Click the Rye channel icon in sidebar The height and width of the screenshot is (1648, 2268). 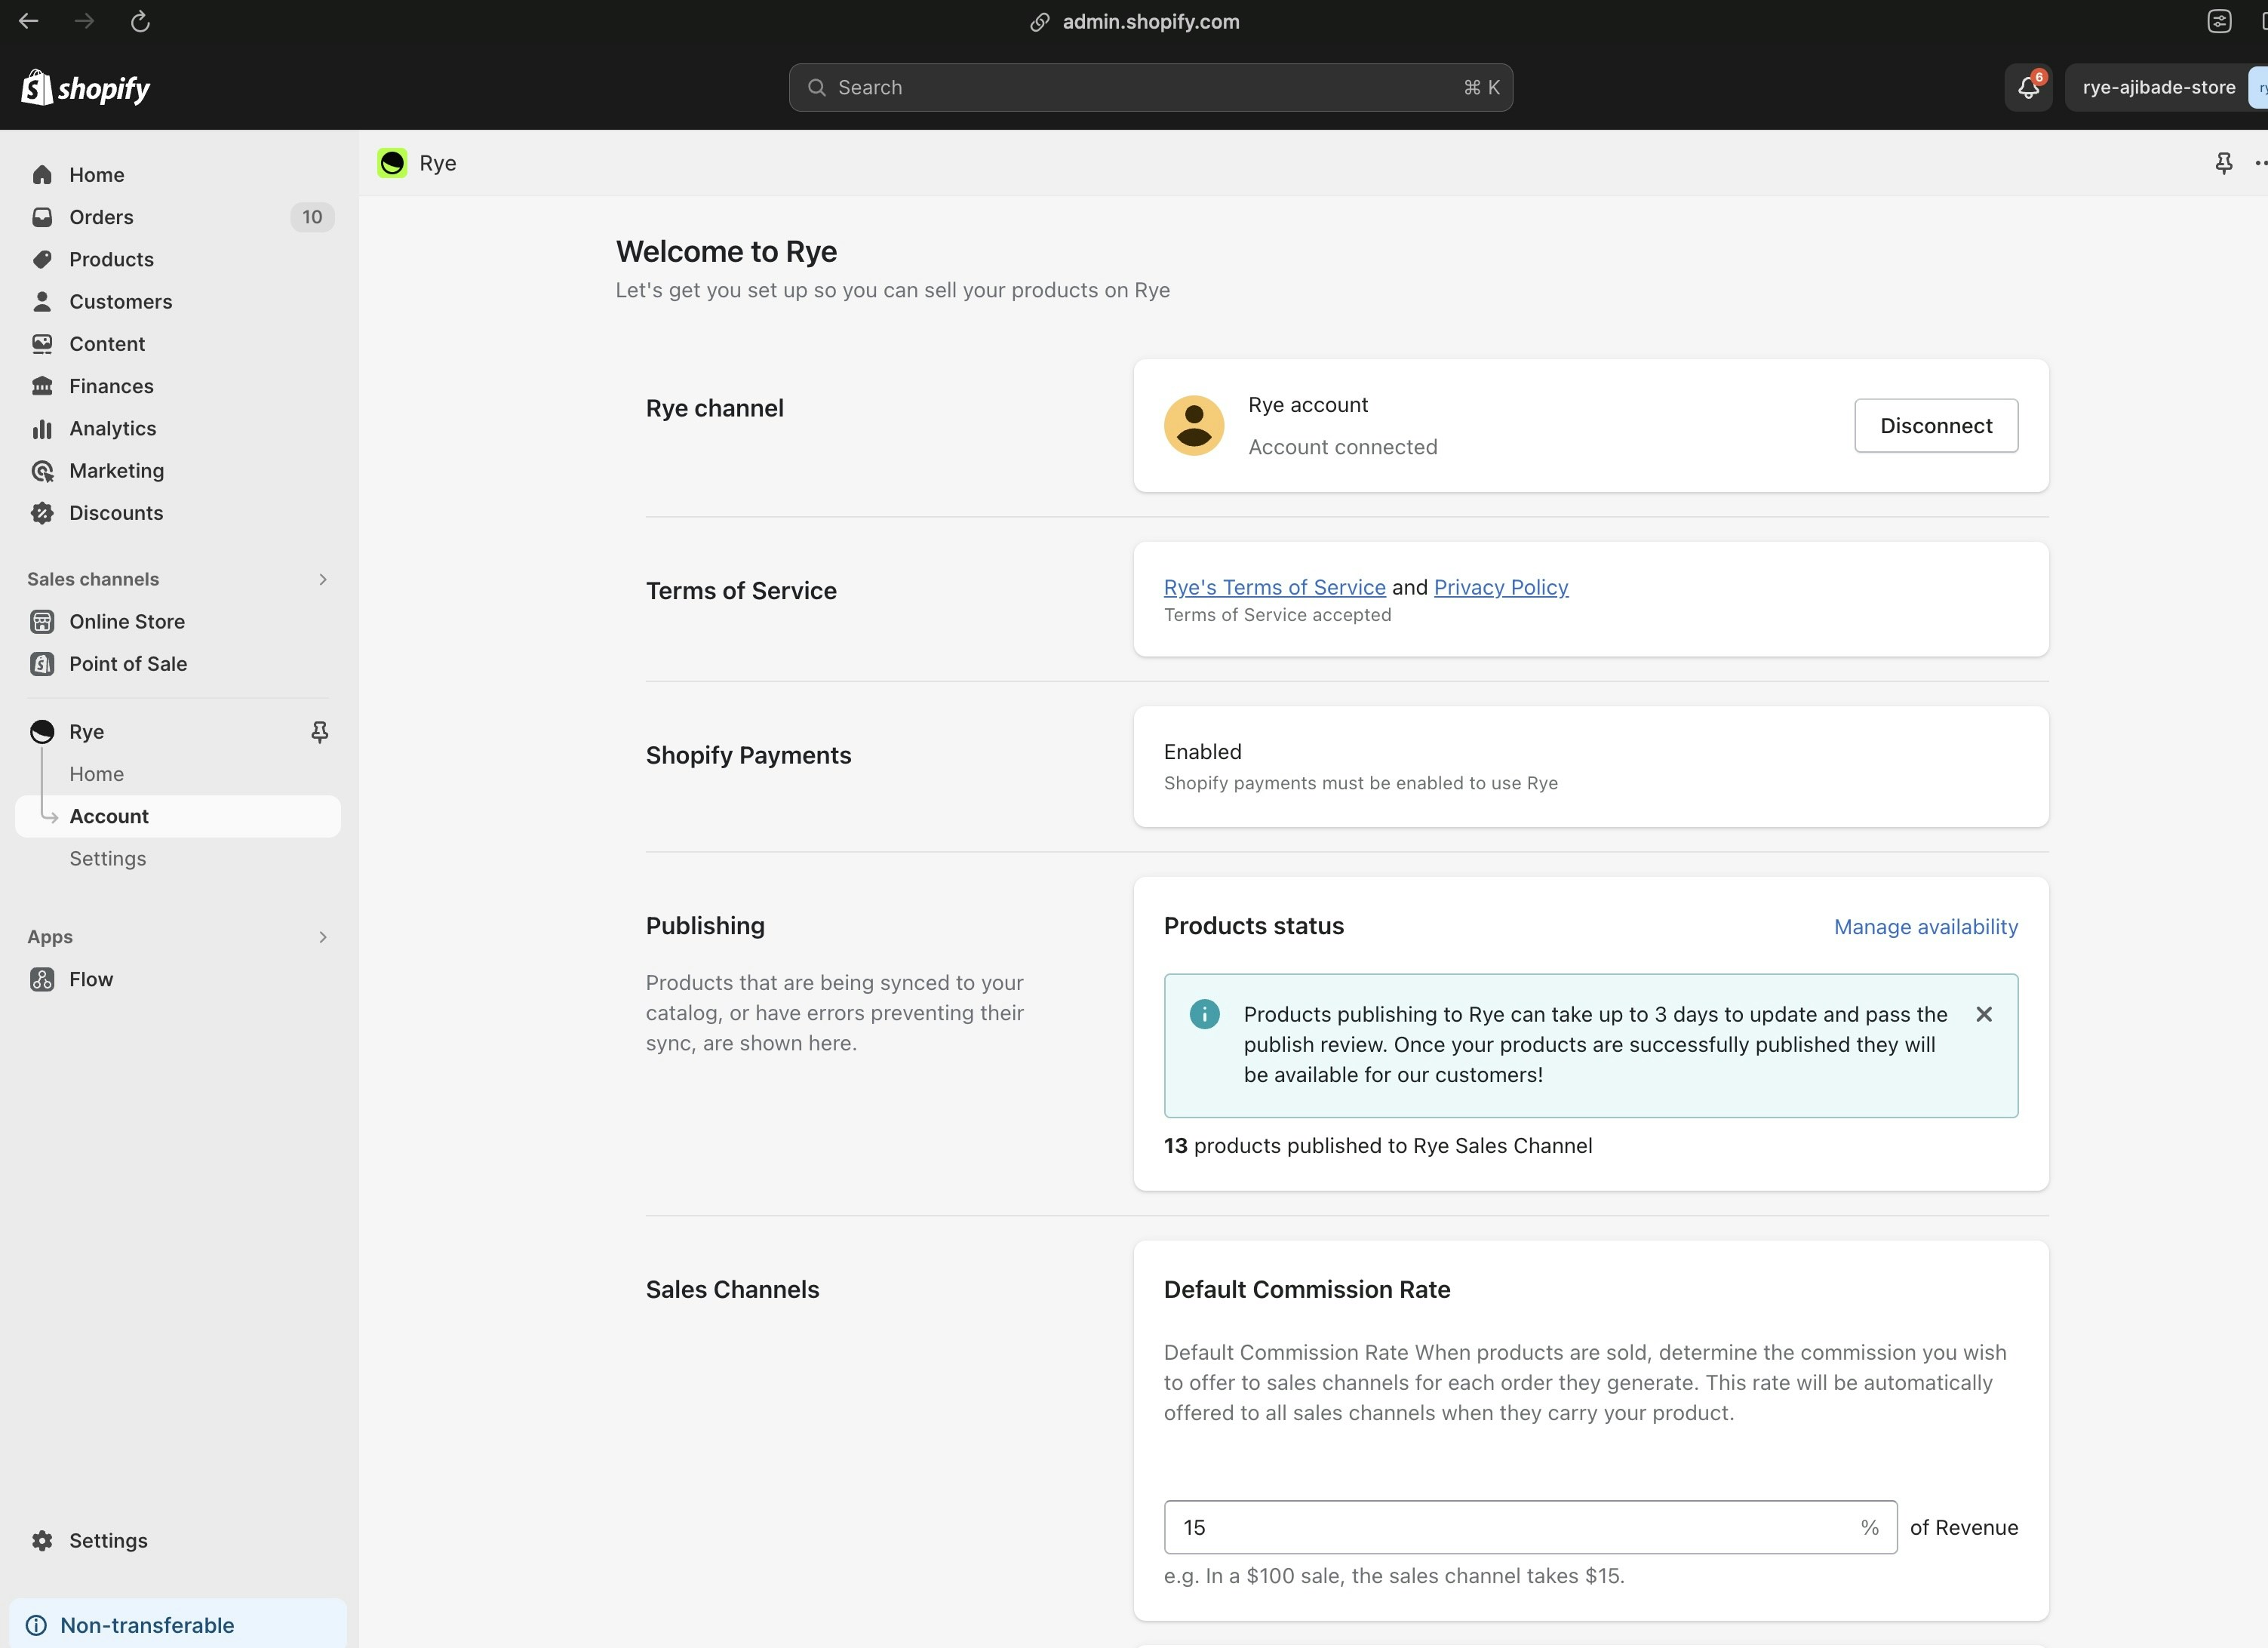[42, 732]
